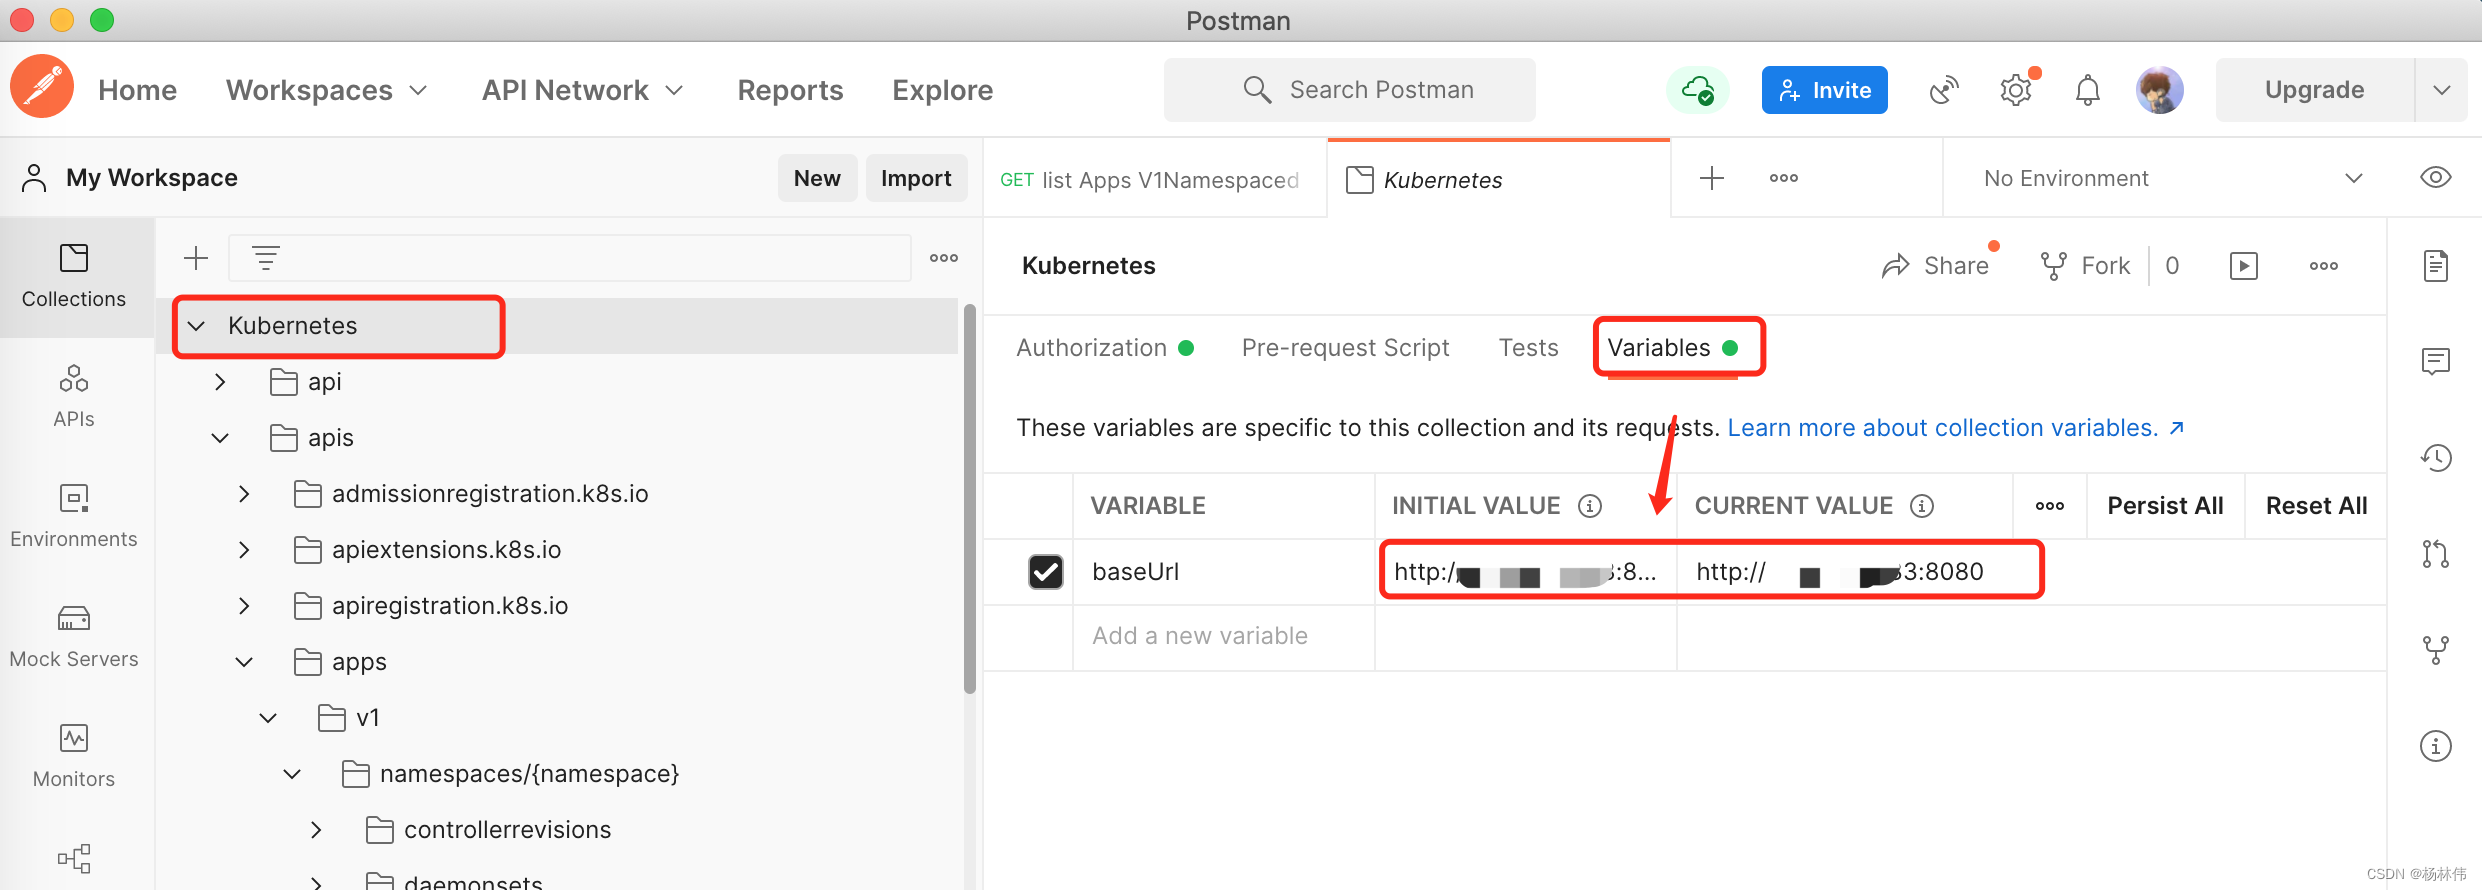The height and width of the screenshot is (890, 2482).
Task: Open the notifications bell
Action: coord(2087,90)
